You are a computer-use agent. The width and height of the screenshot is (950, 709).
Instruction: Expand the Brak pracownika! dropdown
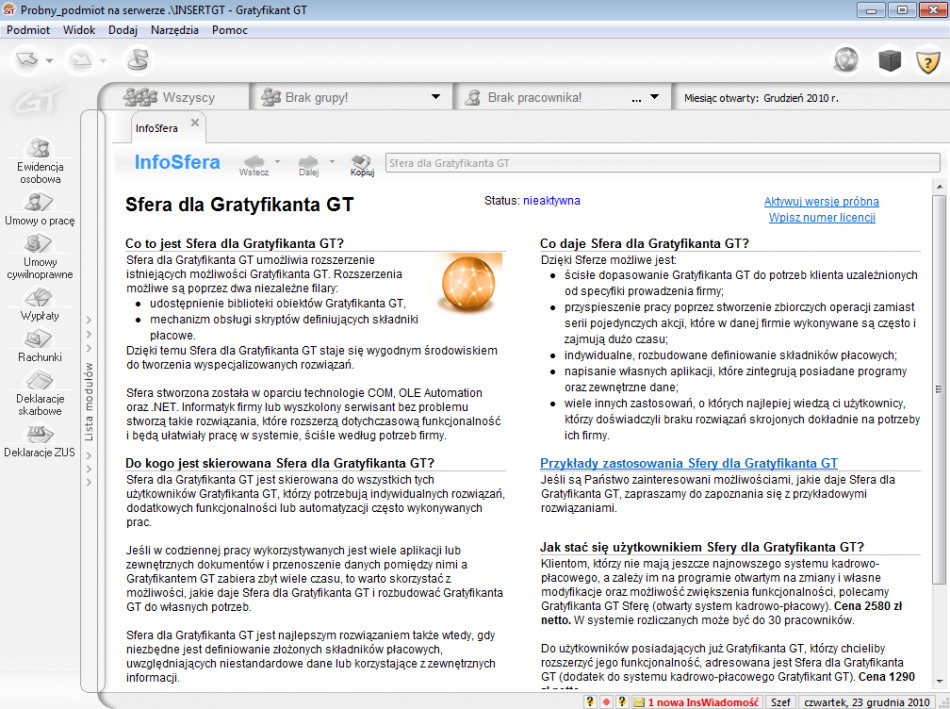[654, 98]
